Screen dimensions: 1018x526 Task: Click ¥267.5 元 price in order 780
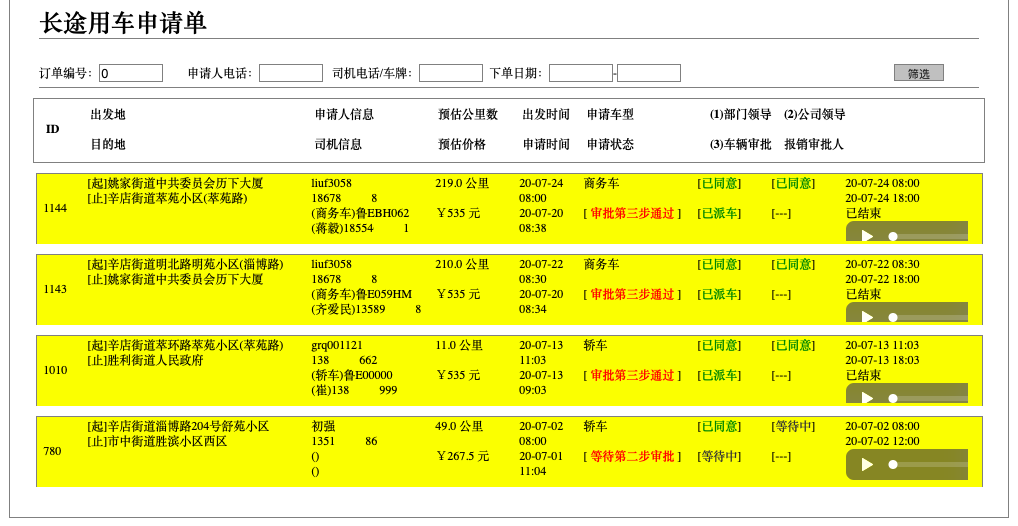coord(462,457)
